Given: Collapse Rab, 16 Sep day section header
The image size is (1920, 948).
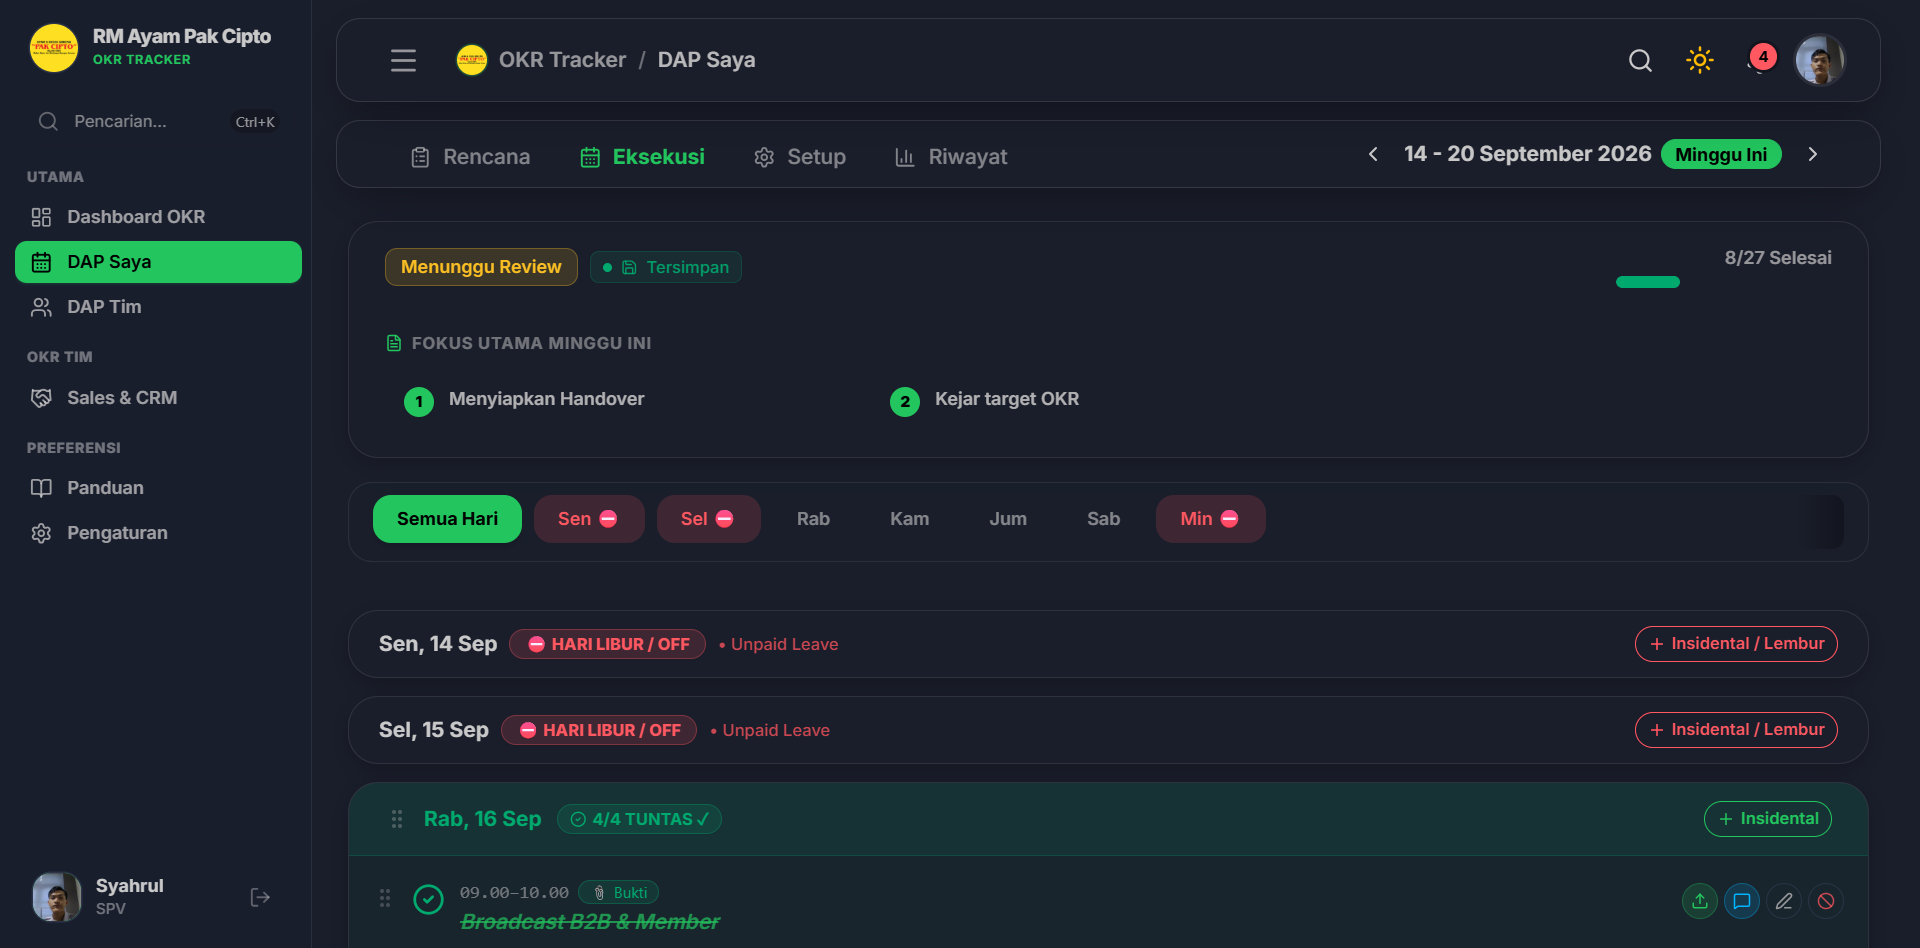Looking at the screenshot, I should [x=1108, y=819].
